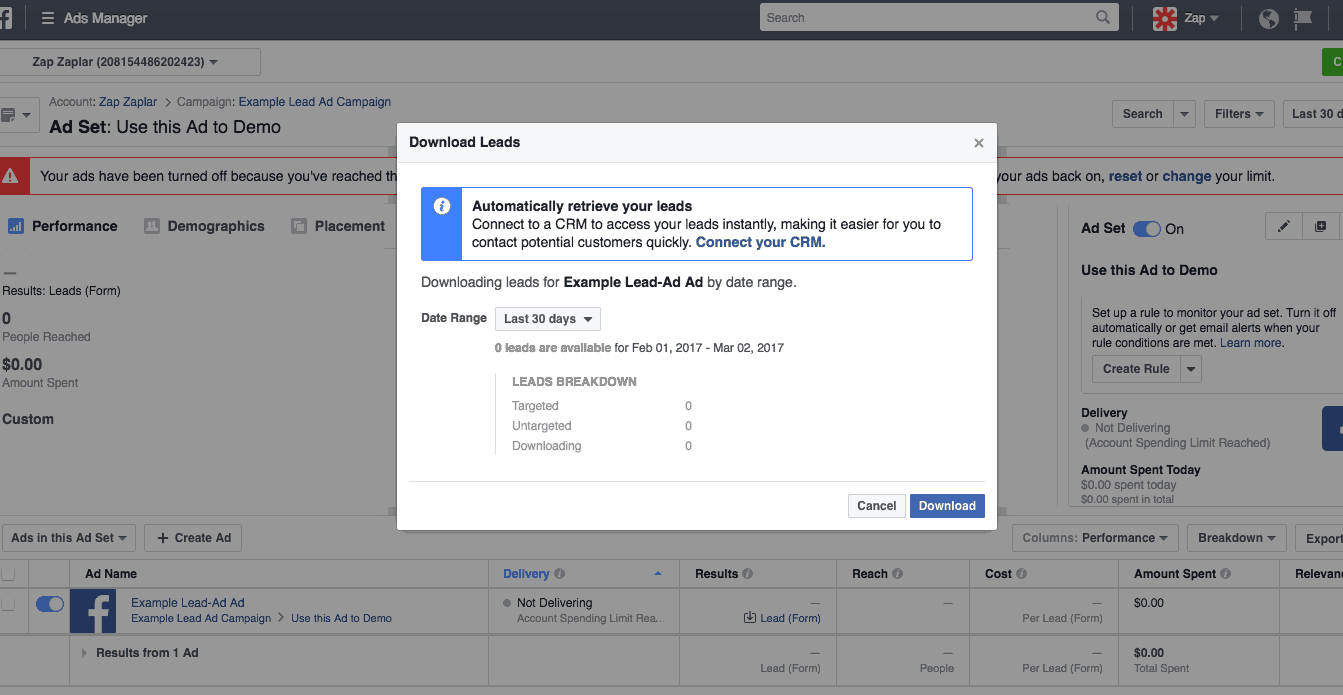Expand the Results from 1 Ad row

tap(85, 653)
